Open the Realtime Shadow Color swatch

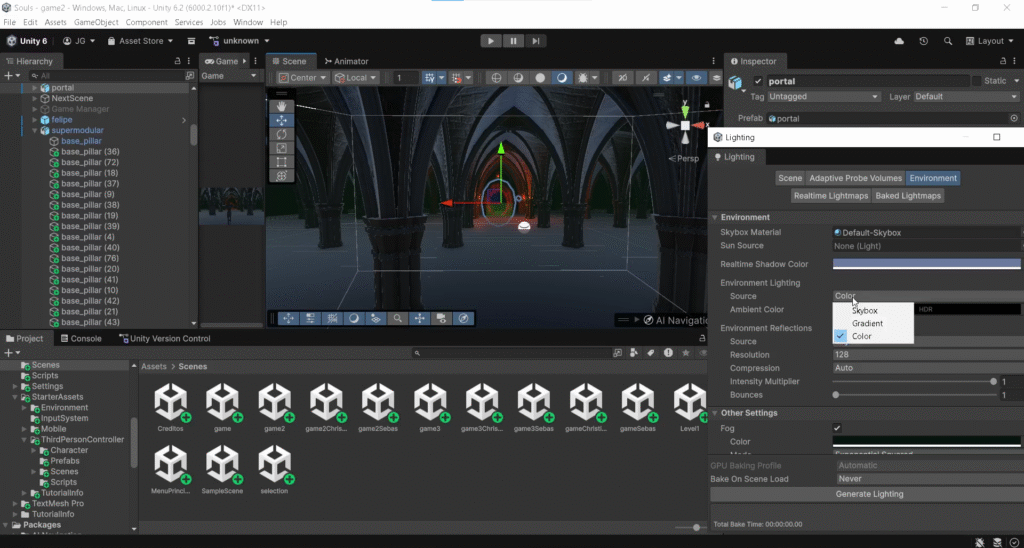(x=925, y=264)
